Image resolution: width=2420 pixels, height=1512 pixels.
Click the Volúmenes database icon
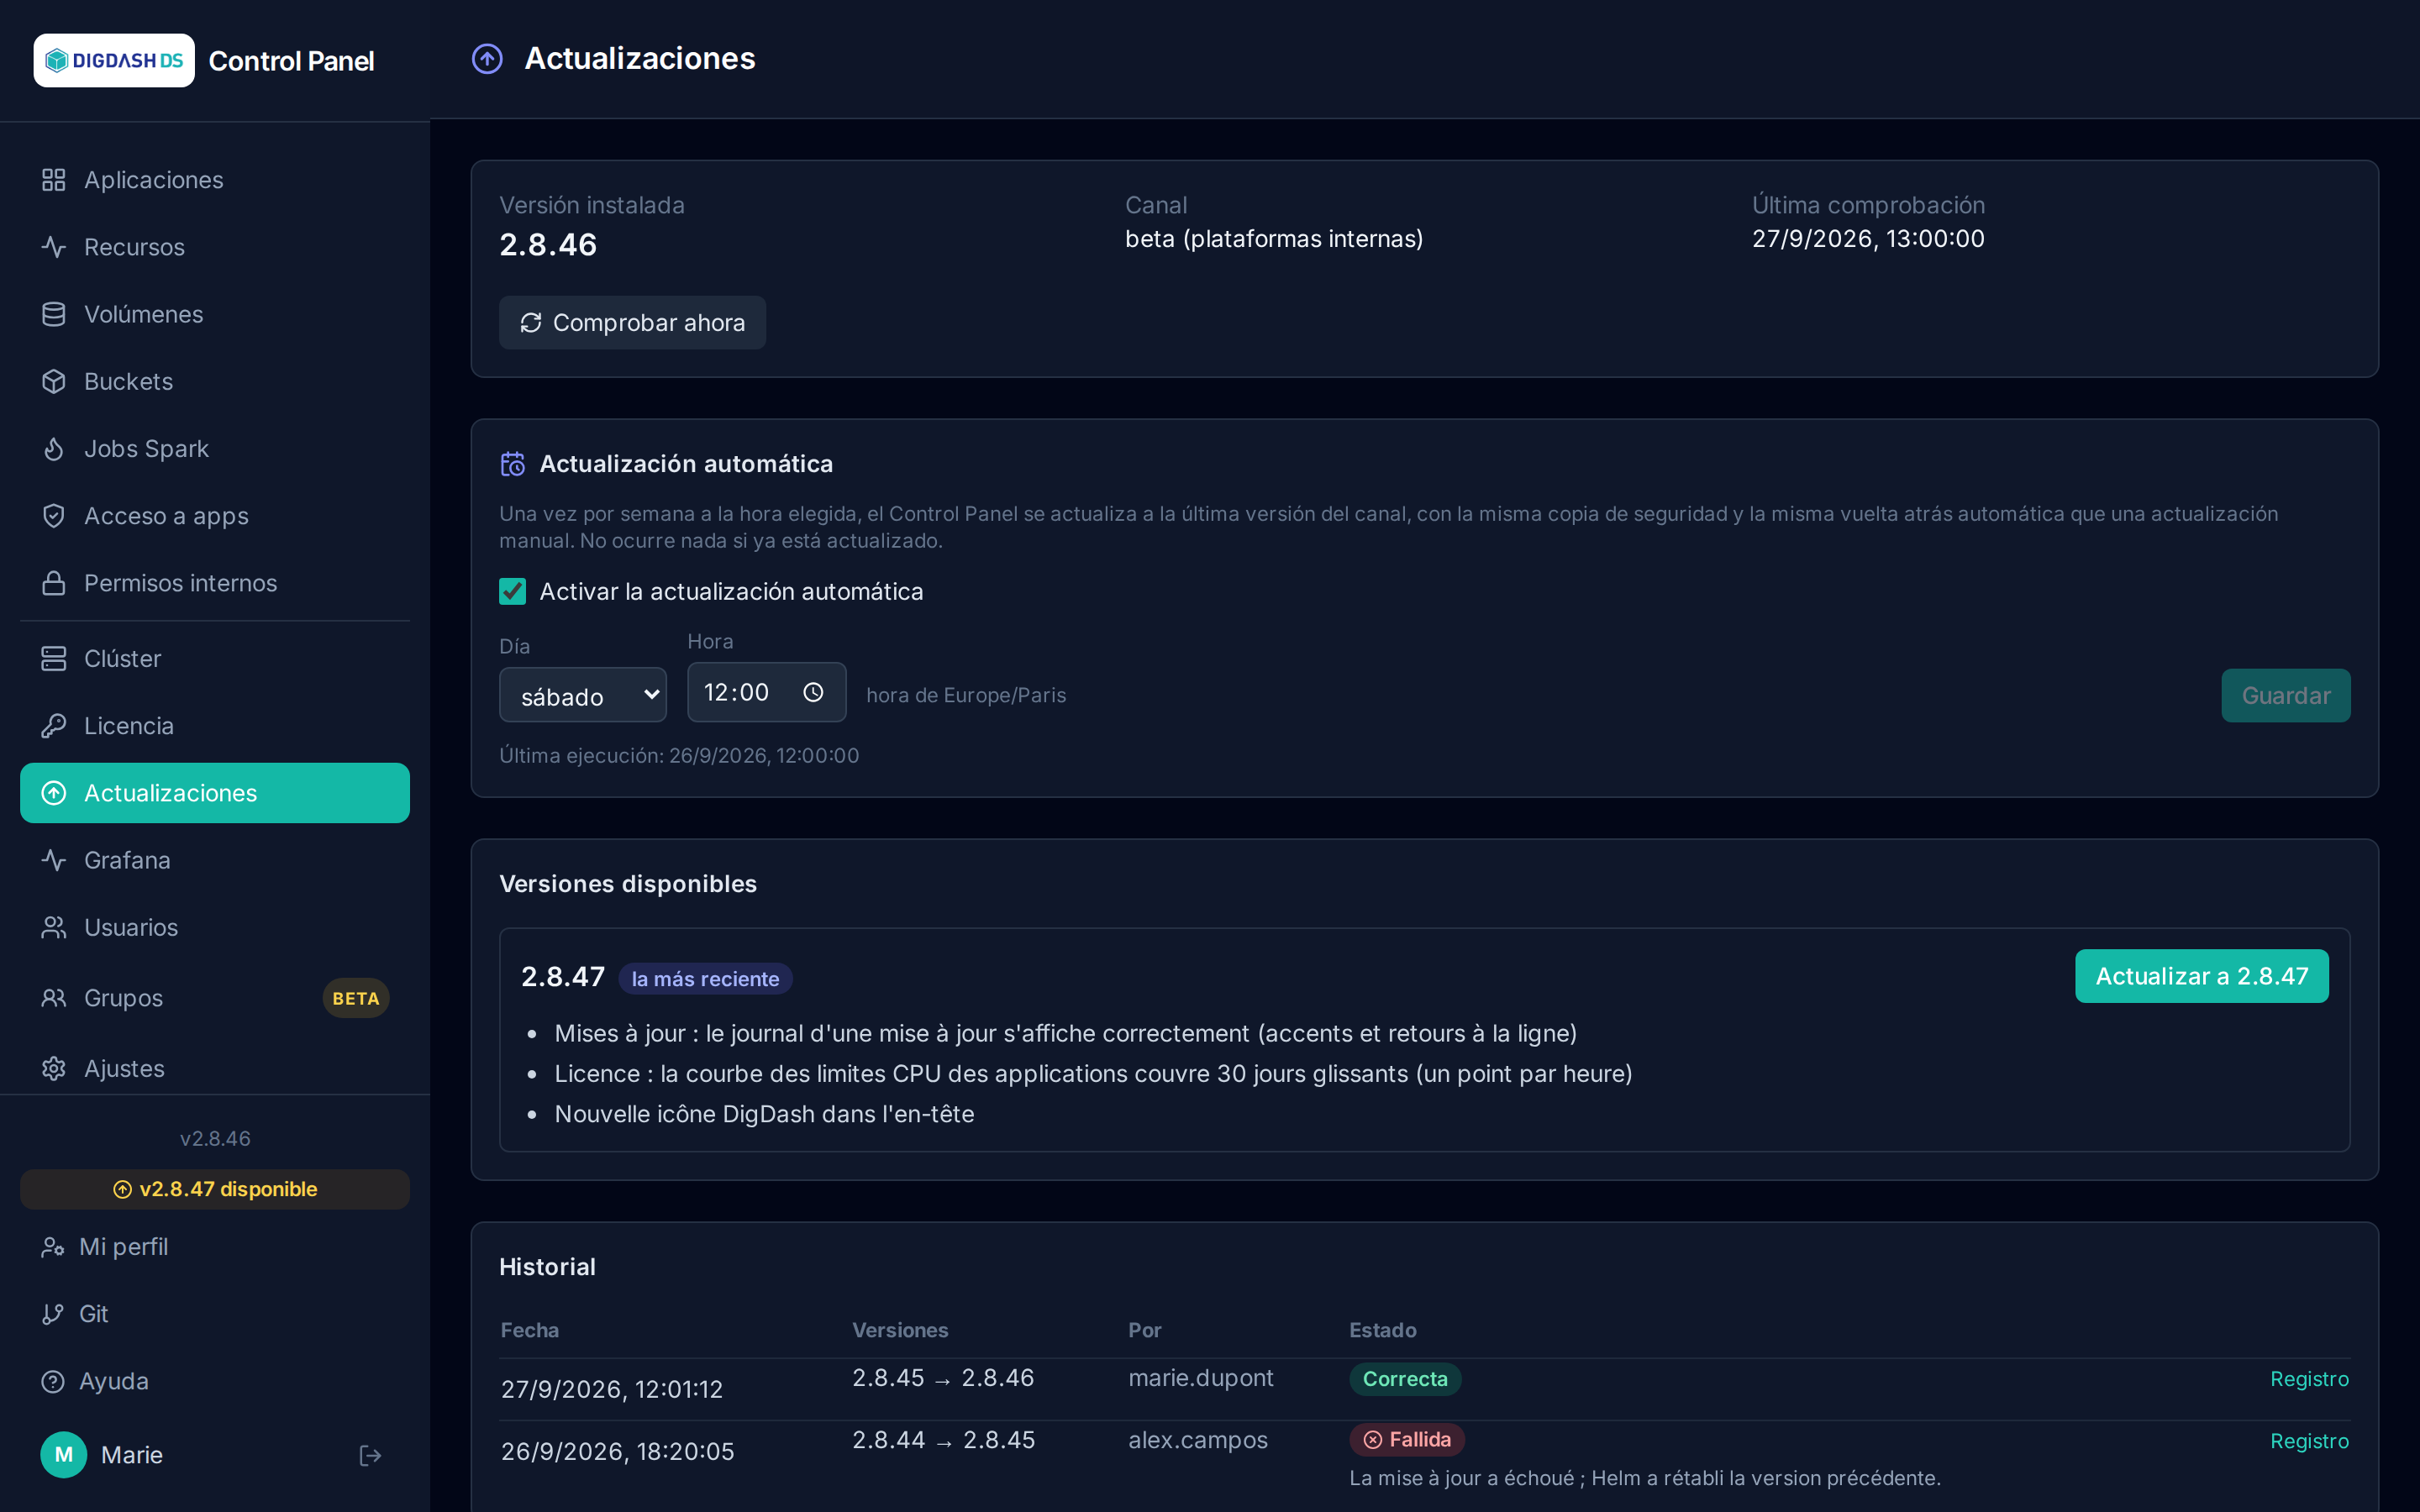tap(54, 314)
